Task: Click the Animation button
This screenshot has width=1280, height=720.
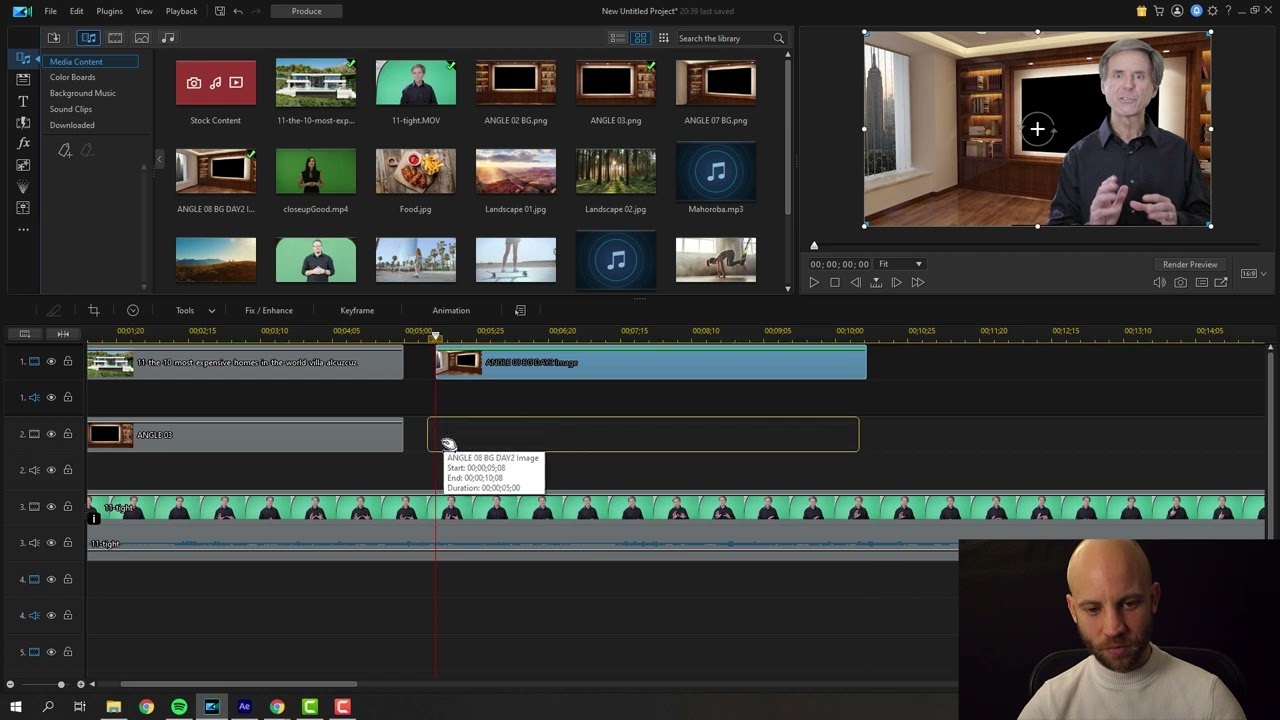Action: (x=451, y=310)
